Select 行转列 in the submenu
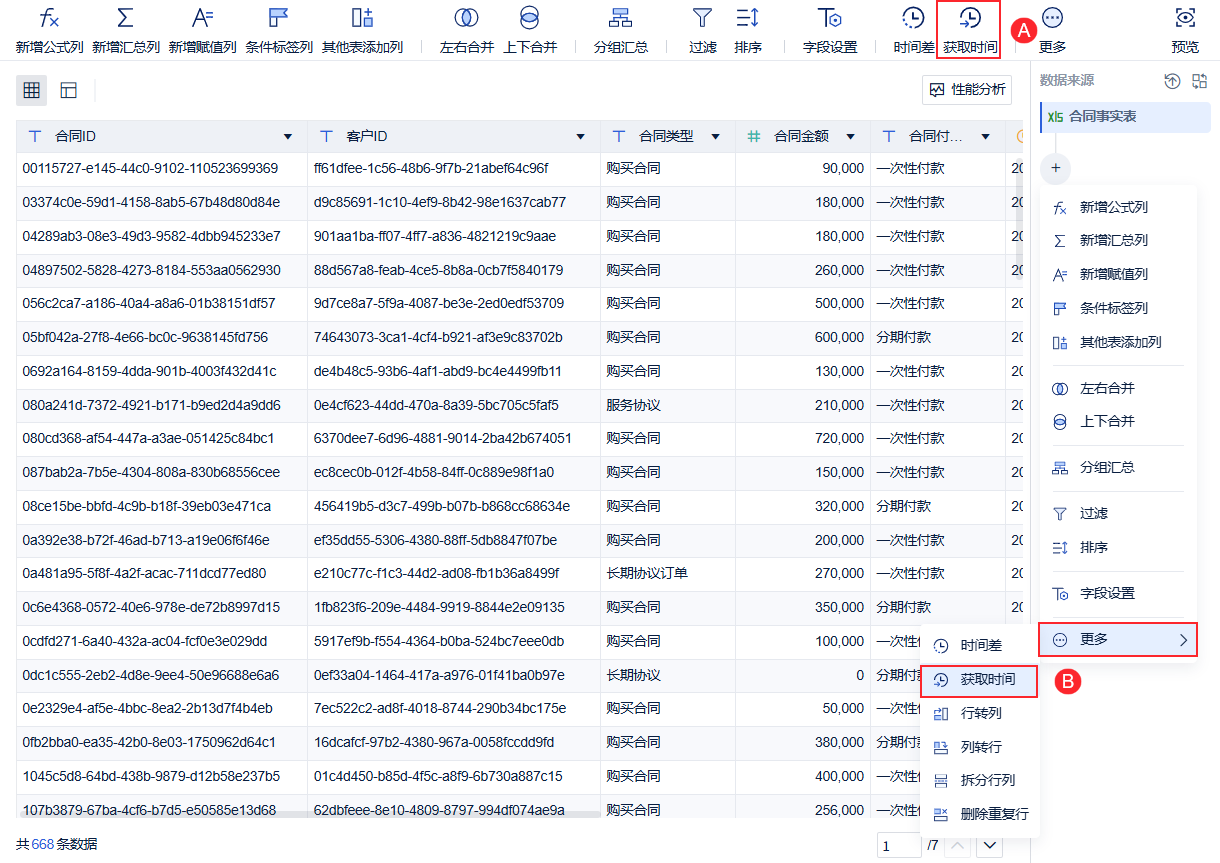Viewport: 1220px width, 863px height. pos(980,714)
